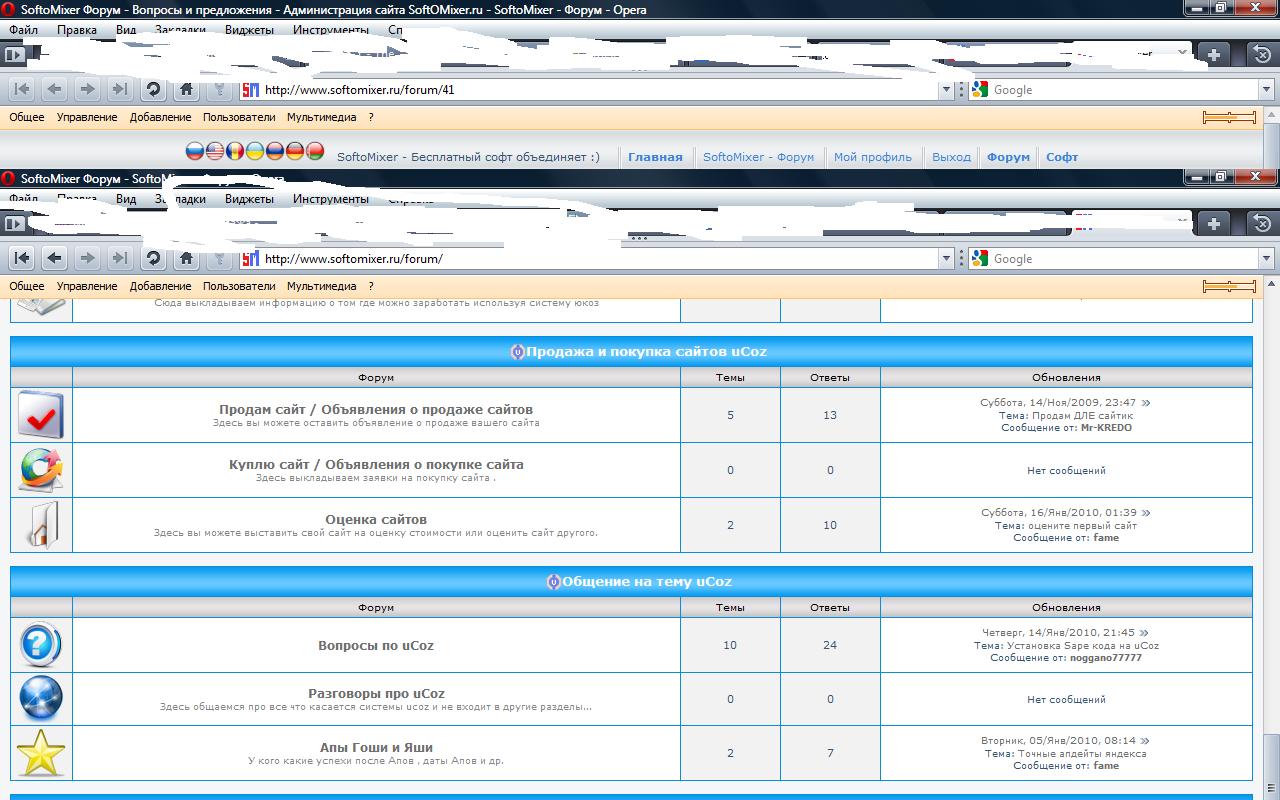Click the question mark icon for Вопросы по uCoz
This screenshot has height=800, width=1280.
tap(41, 645)
